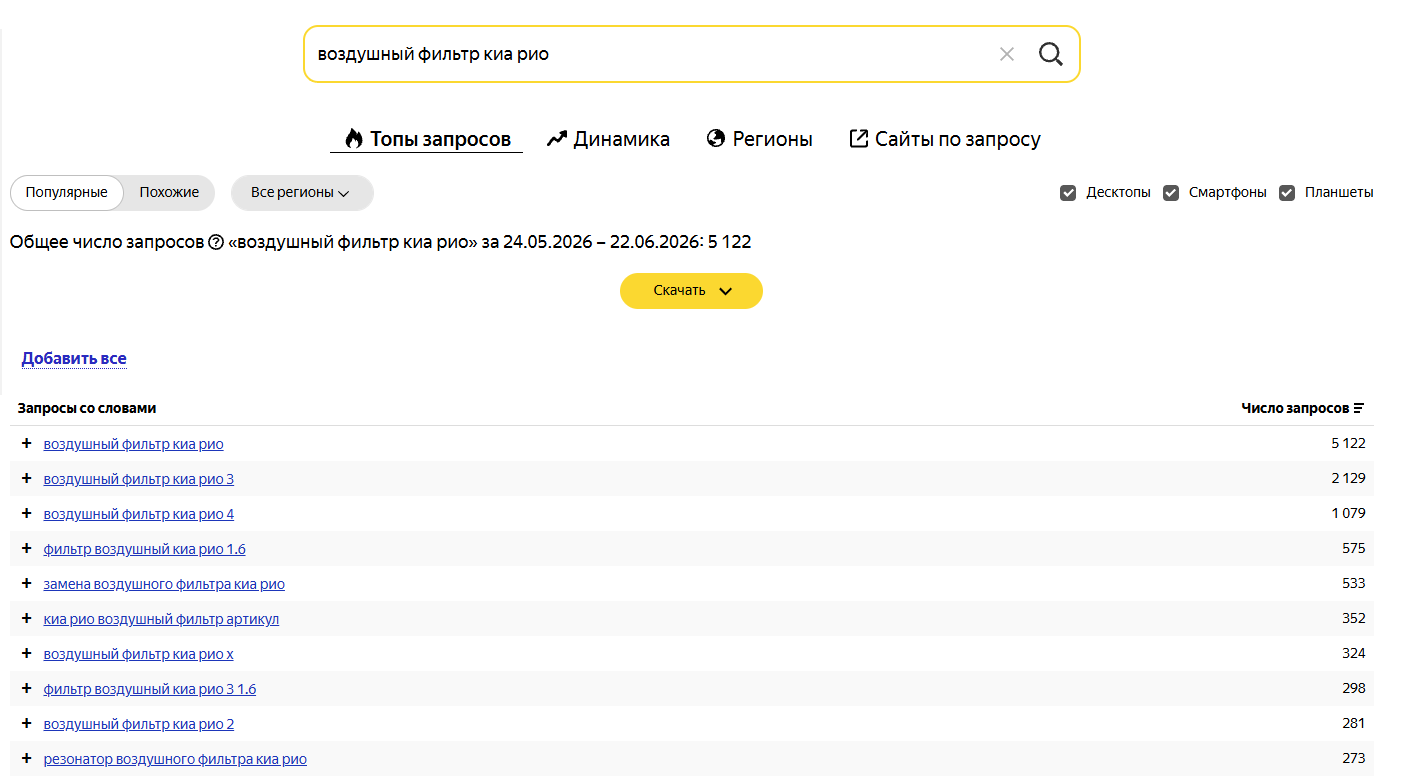Viewport: 1411px width, 777px height.
Task: Click the count value 575
Action: [1354, 548]
